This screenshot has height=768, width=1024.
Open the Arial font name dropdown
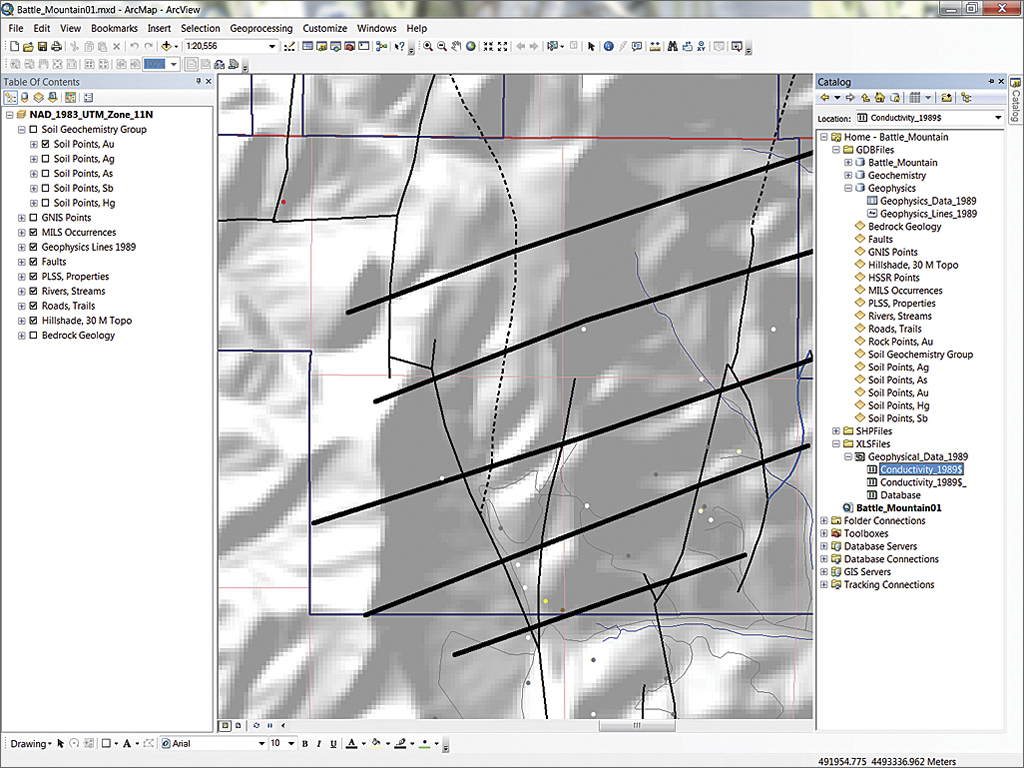[x=261, y=743]
